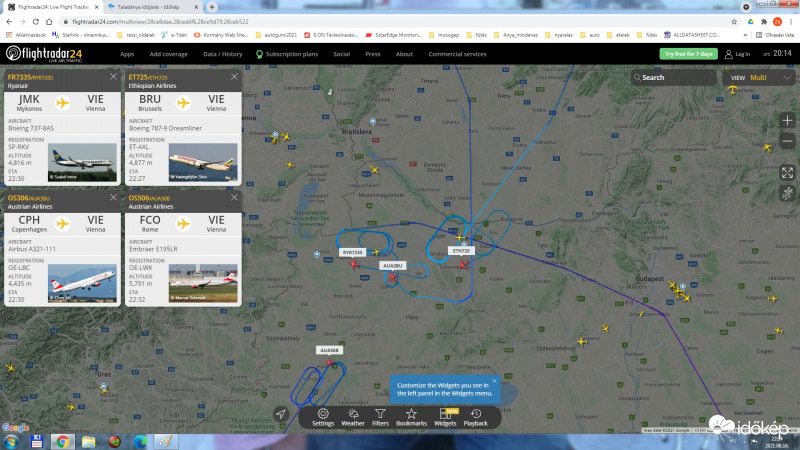Close the OS306 Austrian Airlines flight card
Viewport: 800px width, 450px height.
pos(113,197)
